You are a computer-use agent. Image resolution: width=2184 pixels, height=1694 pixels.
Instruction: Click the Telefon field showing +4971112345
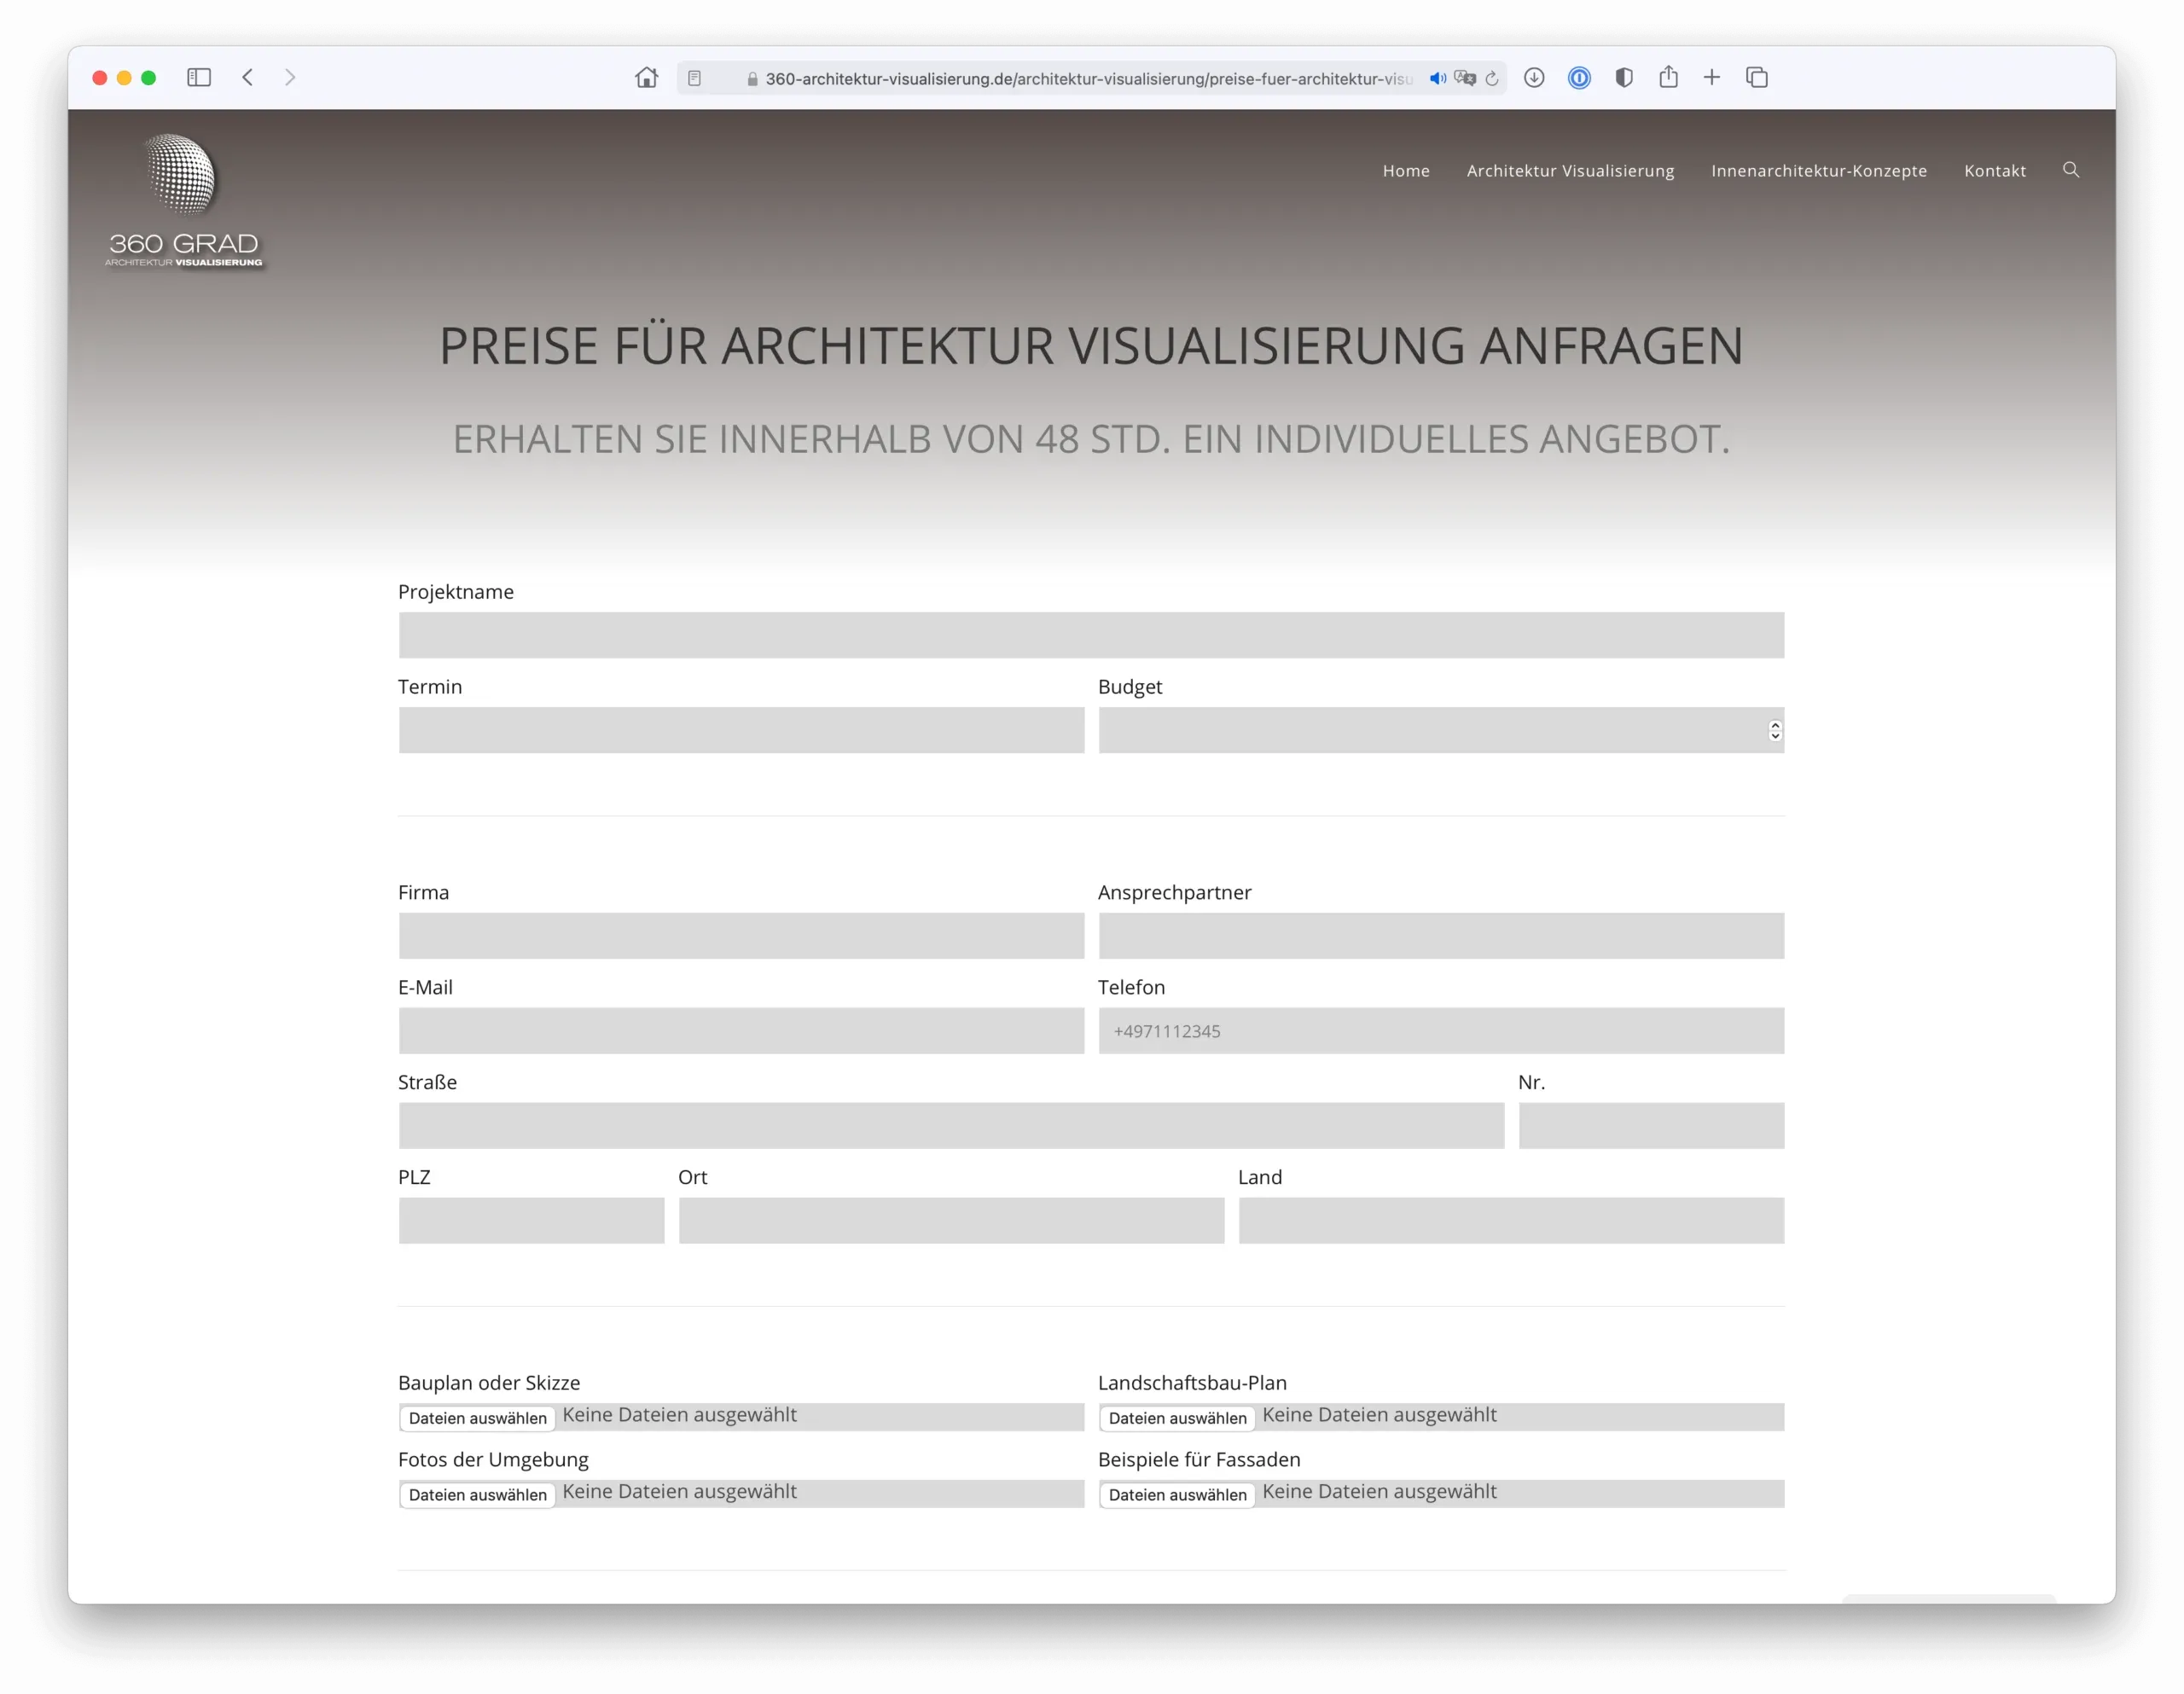coord(1440,1030)
